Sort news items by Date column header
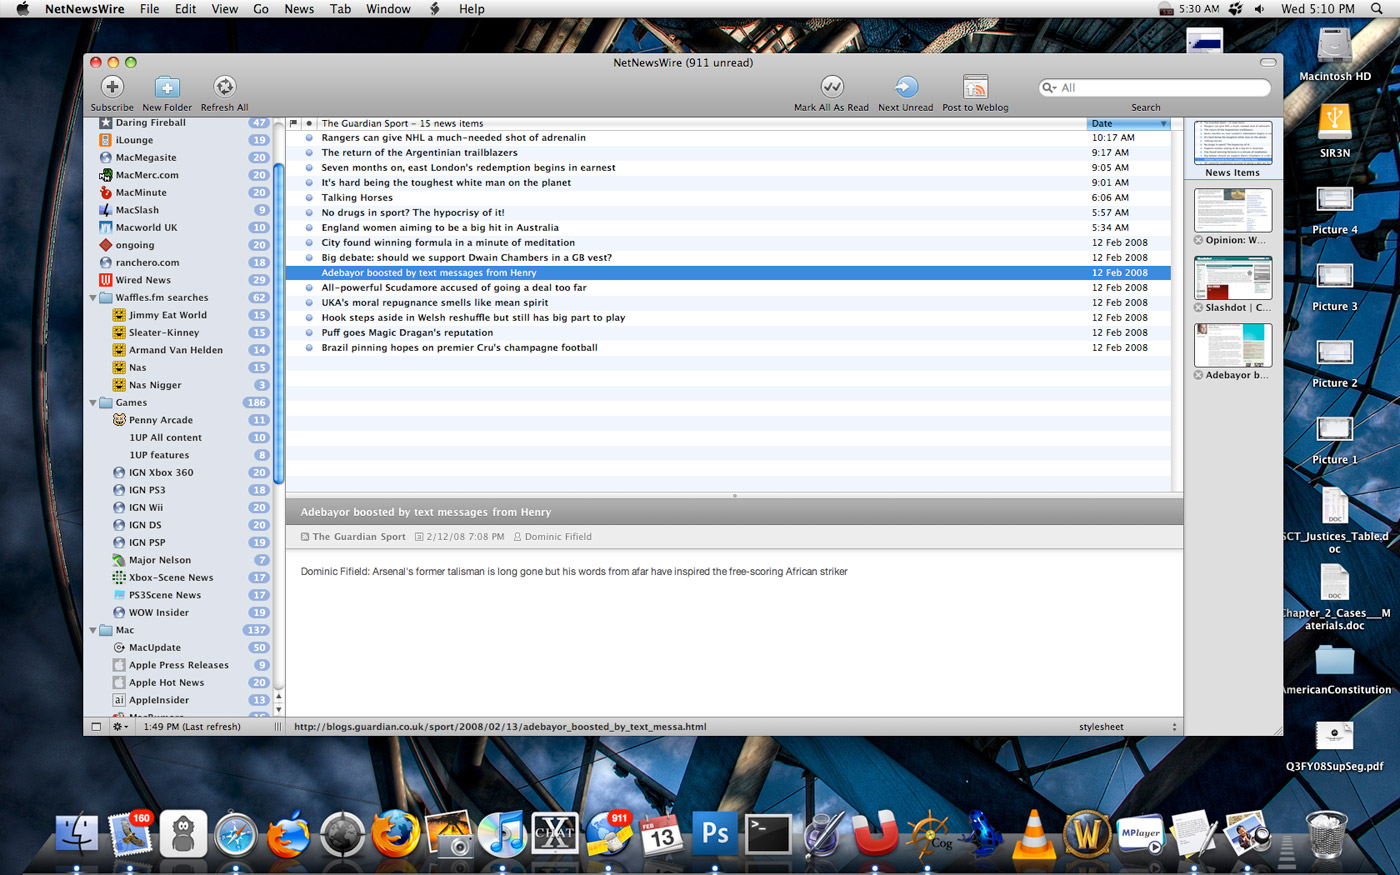Screen dimensions: 1400x875 point(1127,124)
